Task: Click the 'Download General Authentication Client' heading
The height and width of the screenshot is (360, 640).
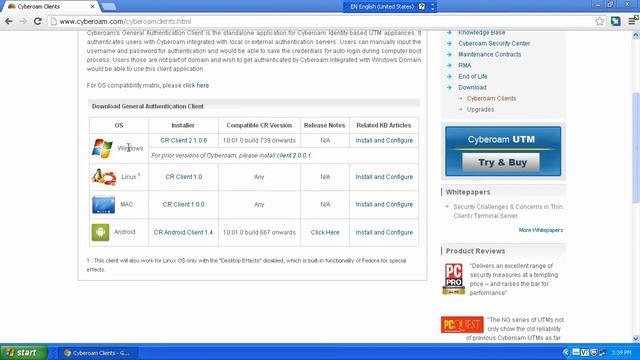Action: click(147, 106)
